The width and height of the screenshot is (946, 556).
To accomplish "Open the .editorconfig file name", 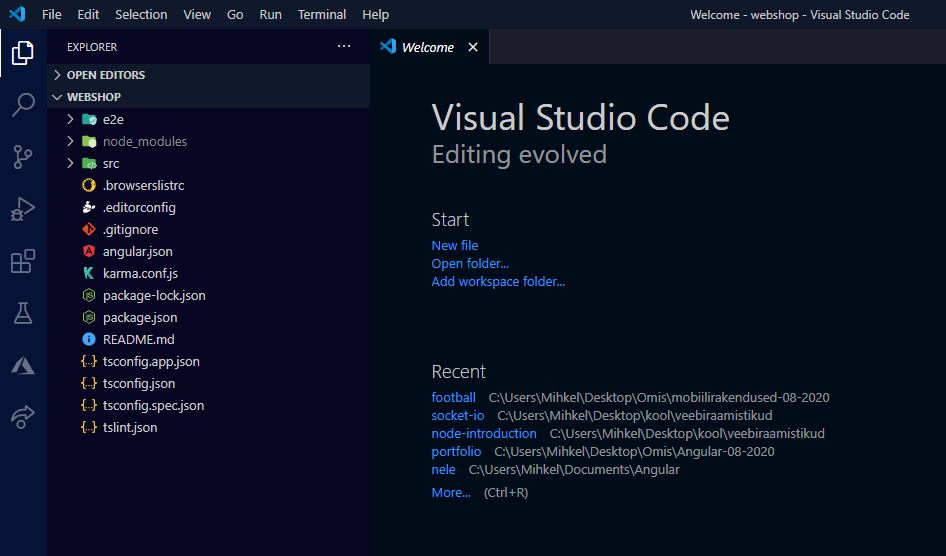I will (x=139, y=207).
